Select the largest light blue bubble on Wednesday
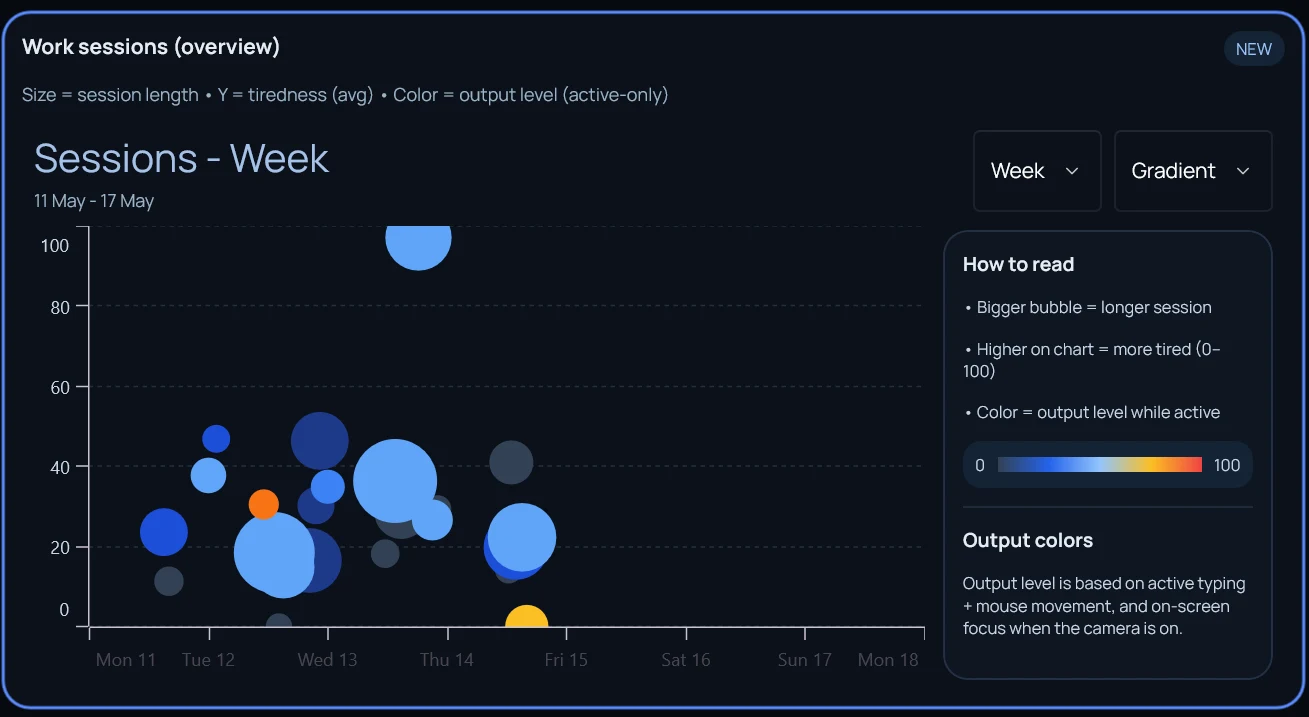Screen dimensions: 1309x717 pos(395,481)
